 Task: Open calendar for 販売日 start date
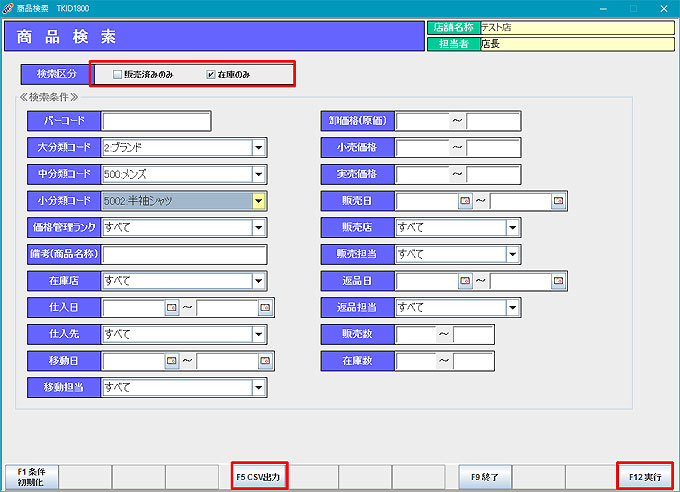pos(465,201)
